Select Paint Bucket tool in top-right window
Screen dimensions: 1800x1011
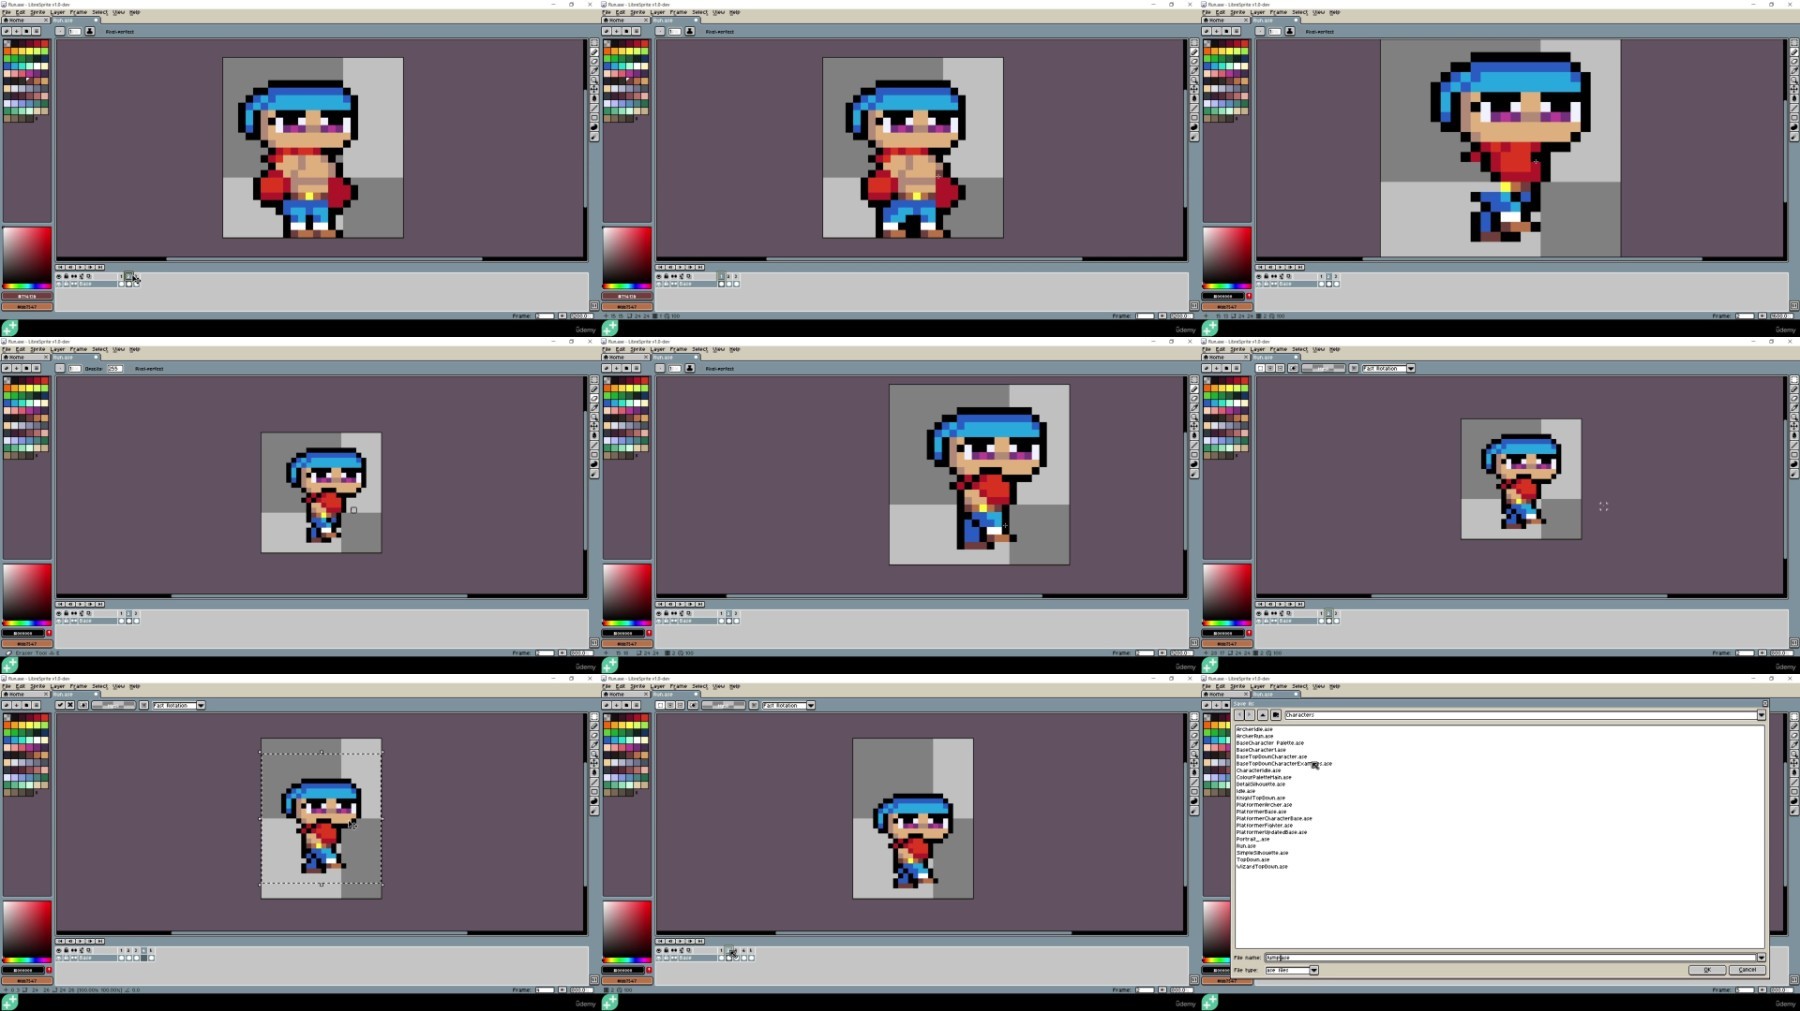[1794, 98]
